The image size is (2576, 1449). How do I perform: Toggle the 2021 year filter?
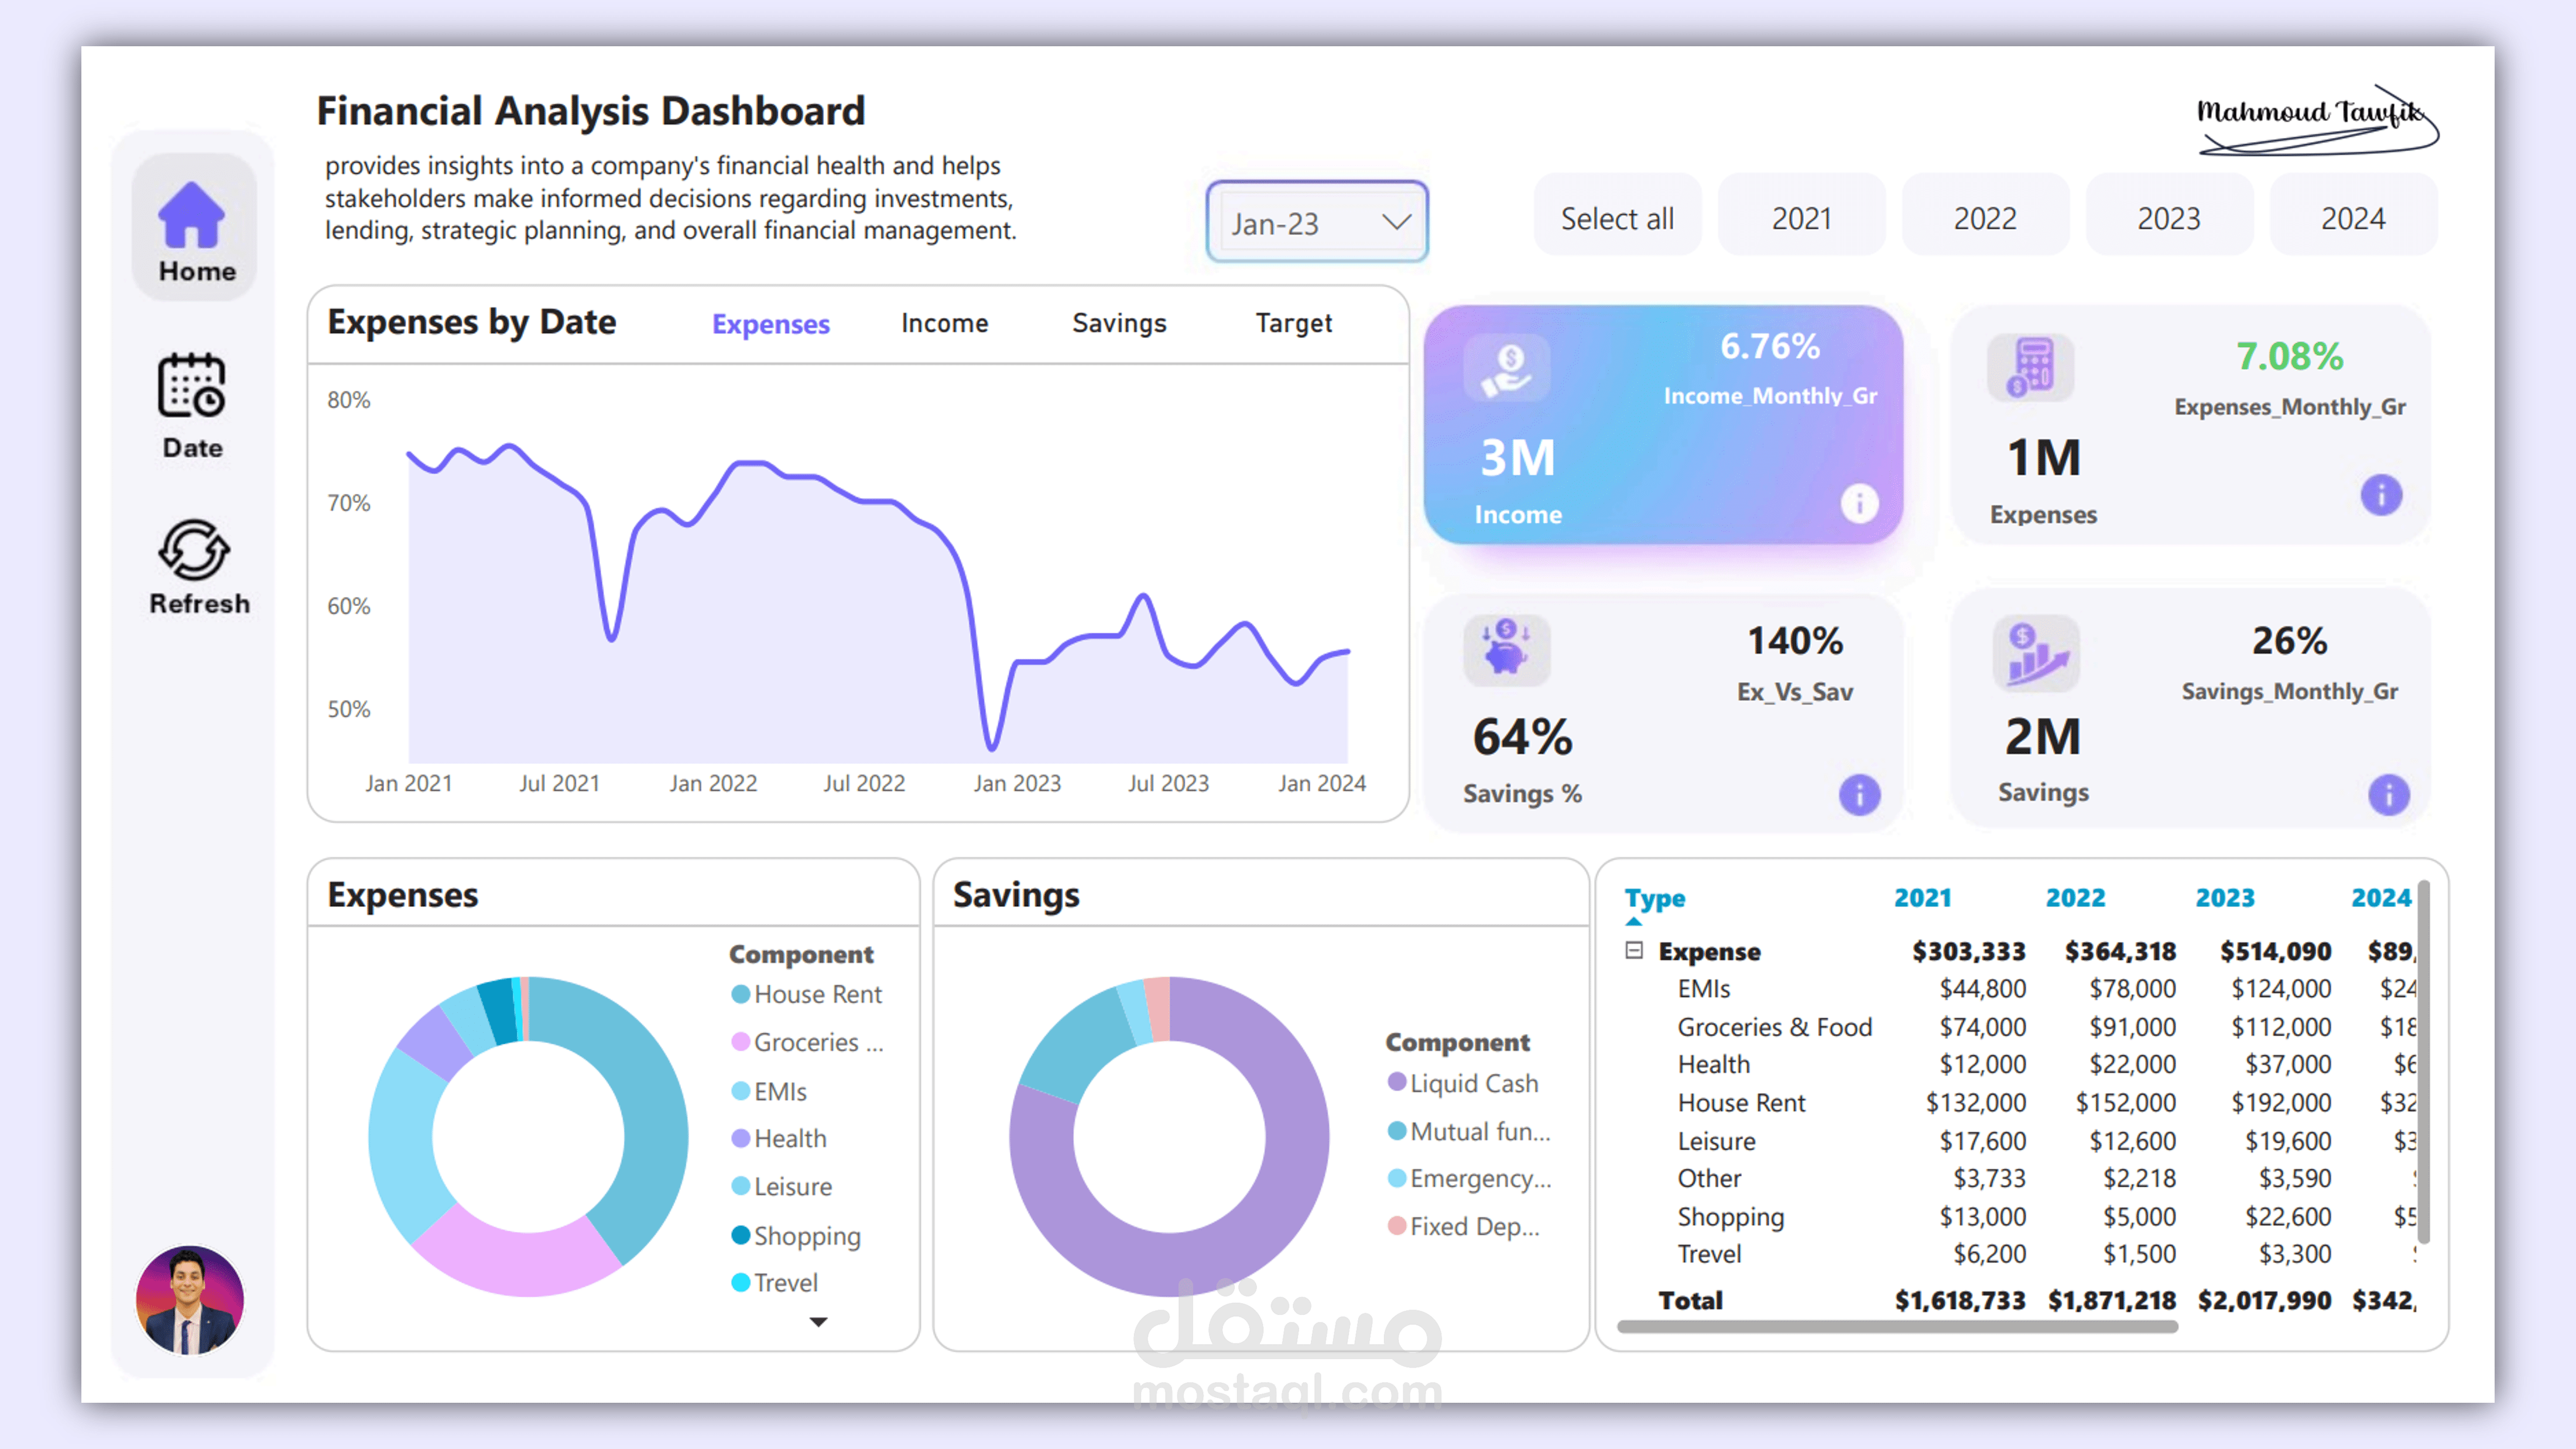coord(1801,218)
